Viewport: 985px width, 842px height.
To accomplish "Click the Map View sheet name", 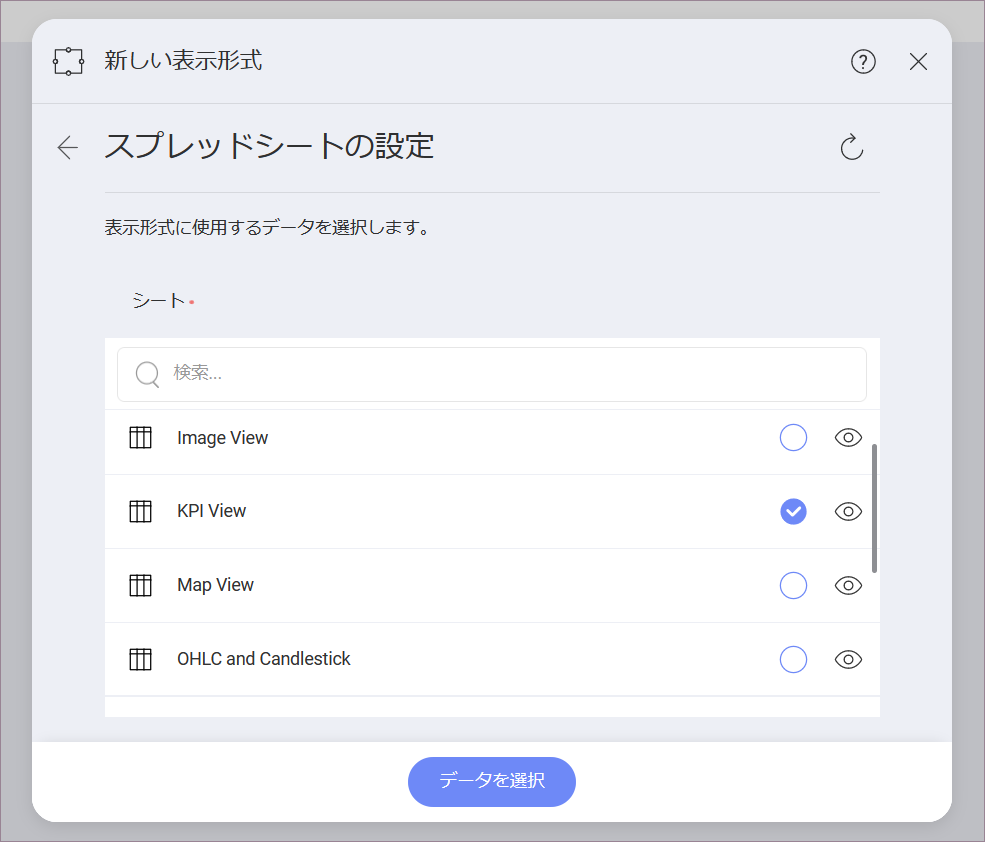I will click(x=215, y=585).
